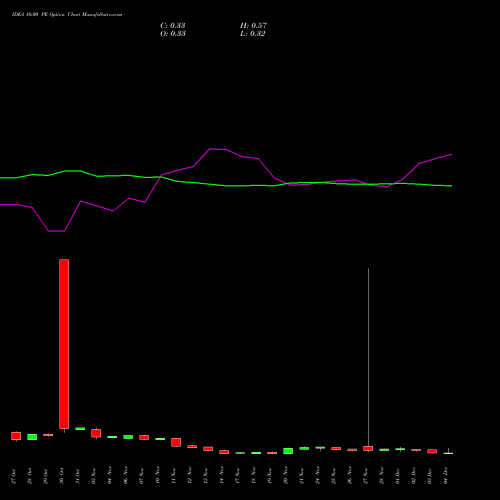Image resolution: width=500 pixels, height=500 pixels.
Task: Click the '31 Oct' date axis label
Action: (x=77, y=476)
